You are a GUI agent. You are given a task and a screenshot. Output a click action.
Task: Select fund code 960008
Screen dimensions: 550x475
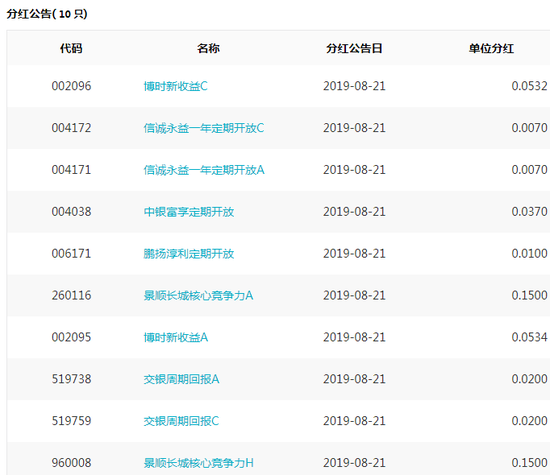pyautogui.click(x=71, y=463)
